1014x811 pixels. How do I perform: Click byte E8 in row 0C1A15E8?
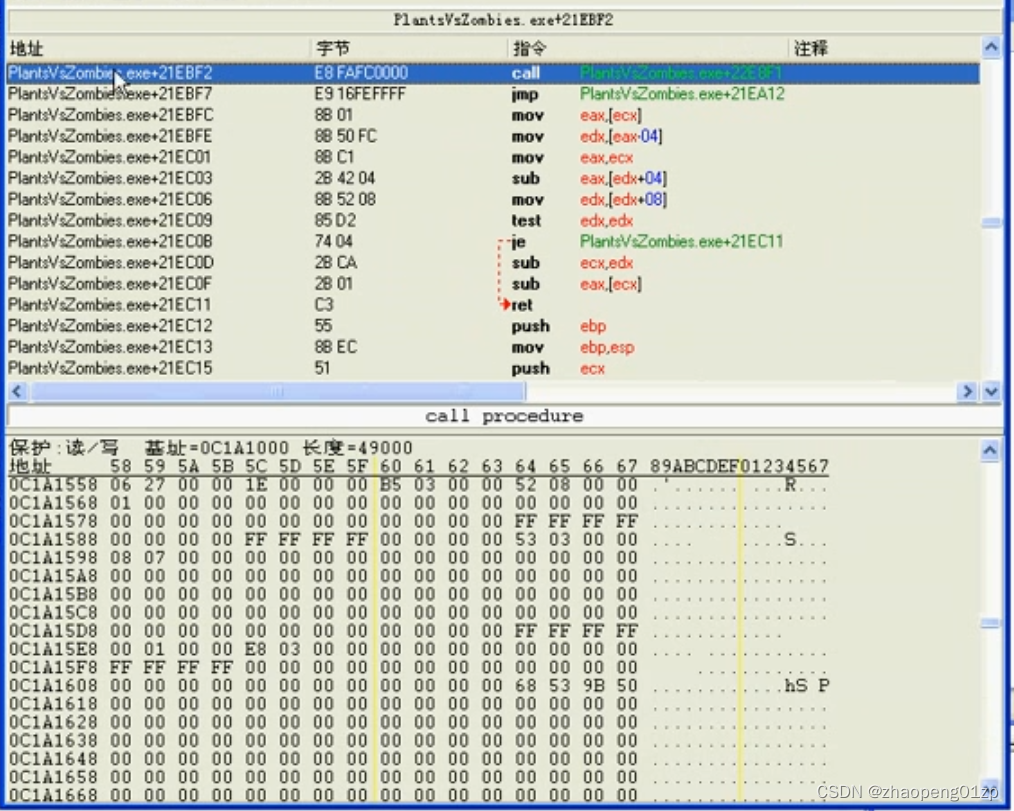[x=255, y=649]
